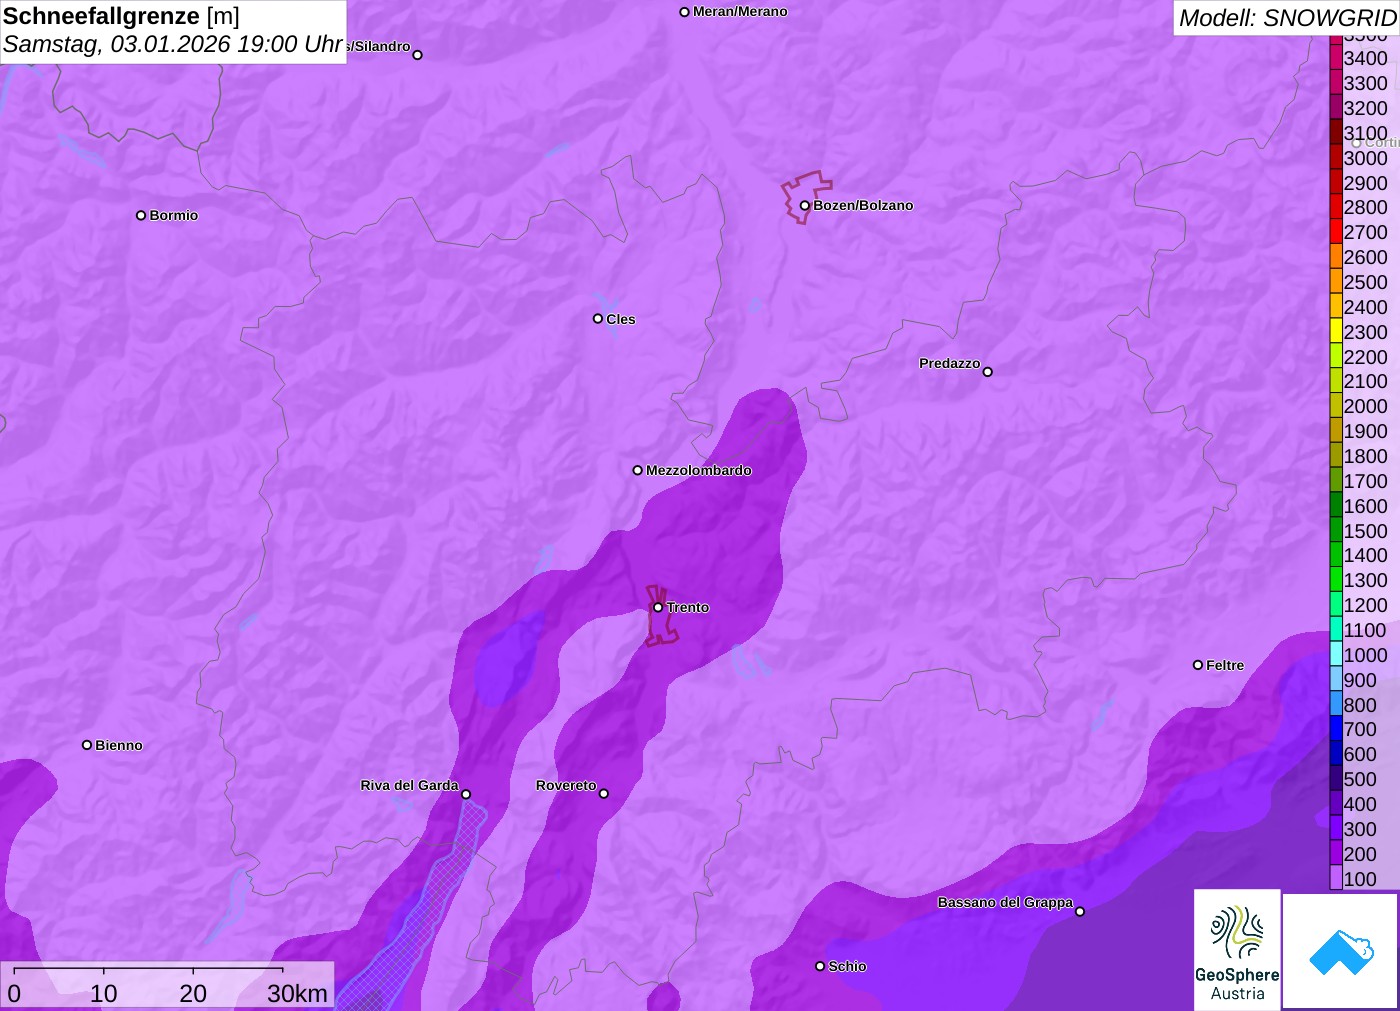Click the legend value '2000'
Image resolution: width=1400 pixels, height=1011 pixels.
1366,406
